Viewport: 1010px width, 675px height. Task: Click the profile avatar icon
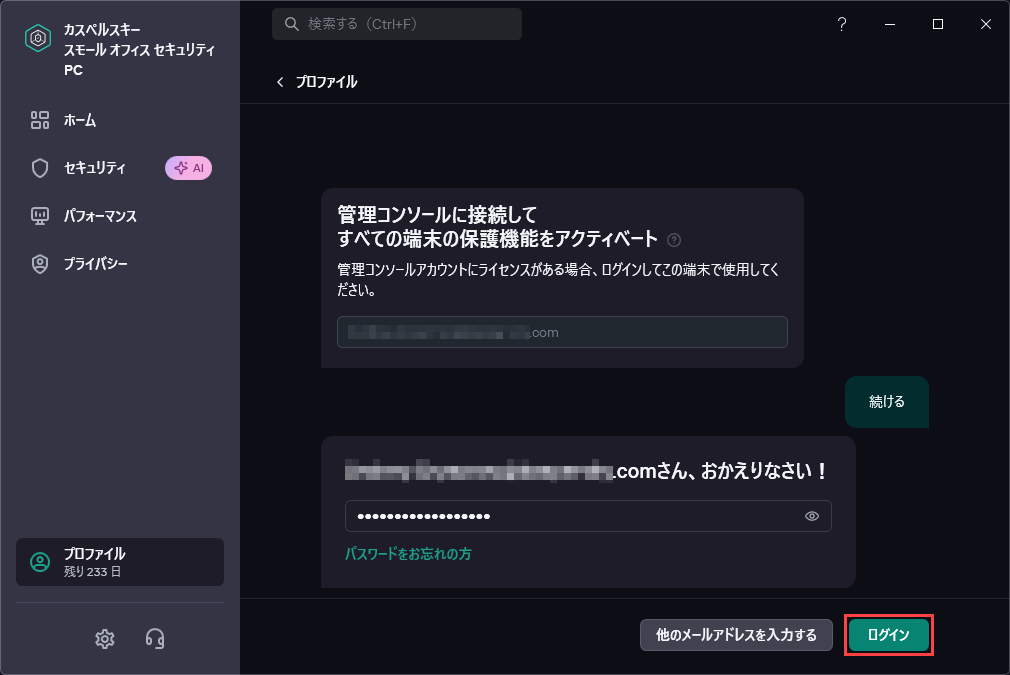pos(40,562)
